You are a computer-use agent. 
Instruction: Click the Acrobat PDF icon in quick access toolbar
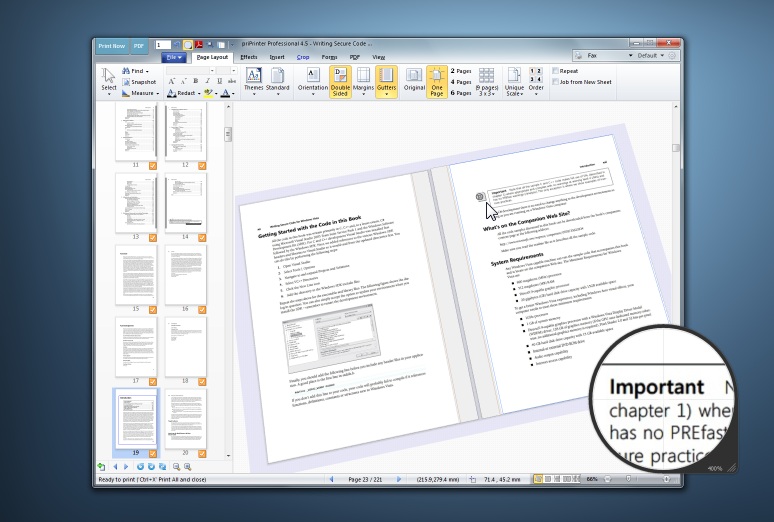pyautogui.click(x=198, y=45)
